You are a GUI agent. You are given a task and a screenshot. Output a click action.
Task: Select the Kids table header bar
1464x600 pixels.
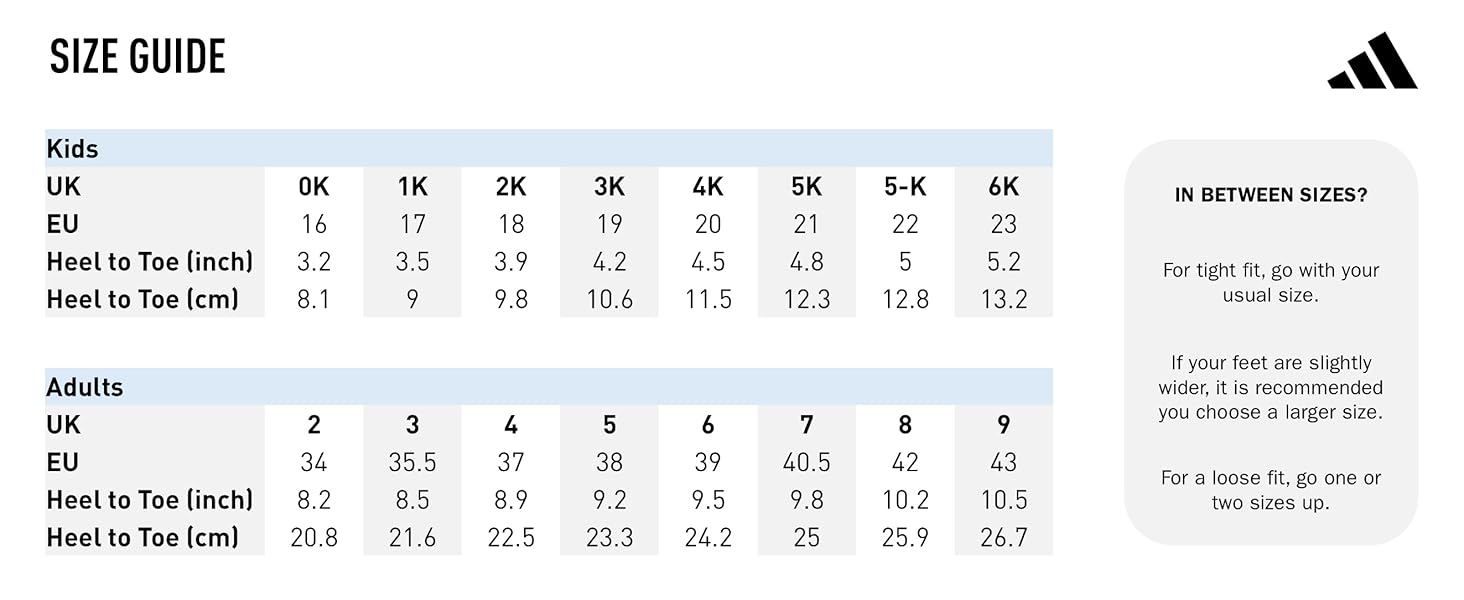549,148
